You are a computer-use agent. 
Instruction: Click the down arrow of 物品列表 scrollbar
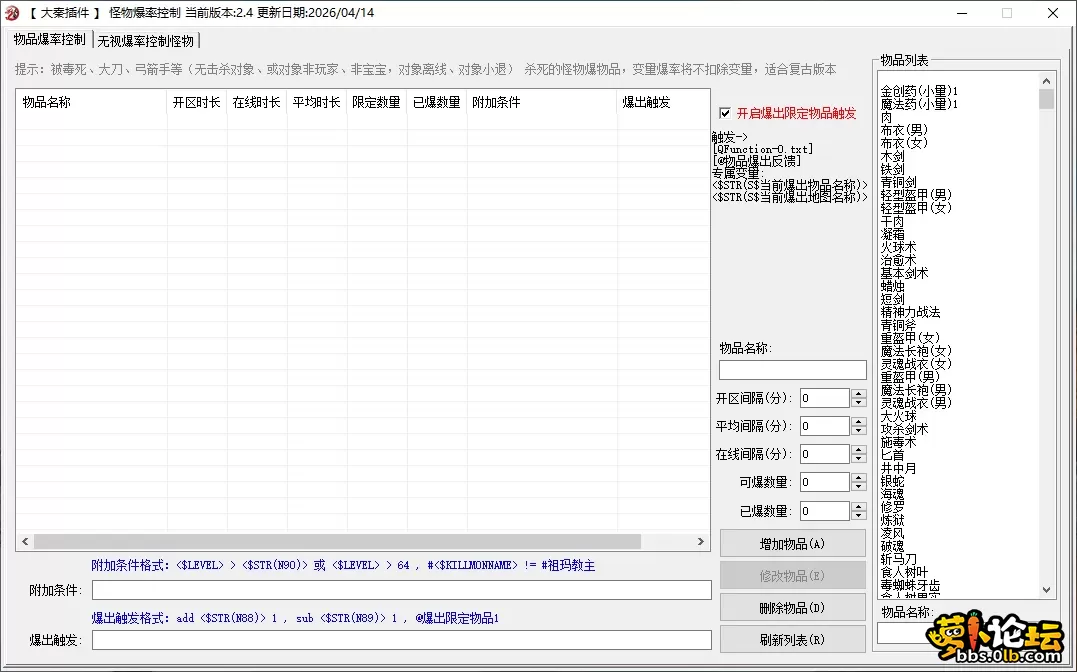tap(1046, 590)
